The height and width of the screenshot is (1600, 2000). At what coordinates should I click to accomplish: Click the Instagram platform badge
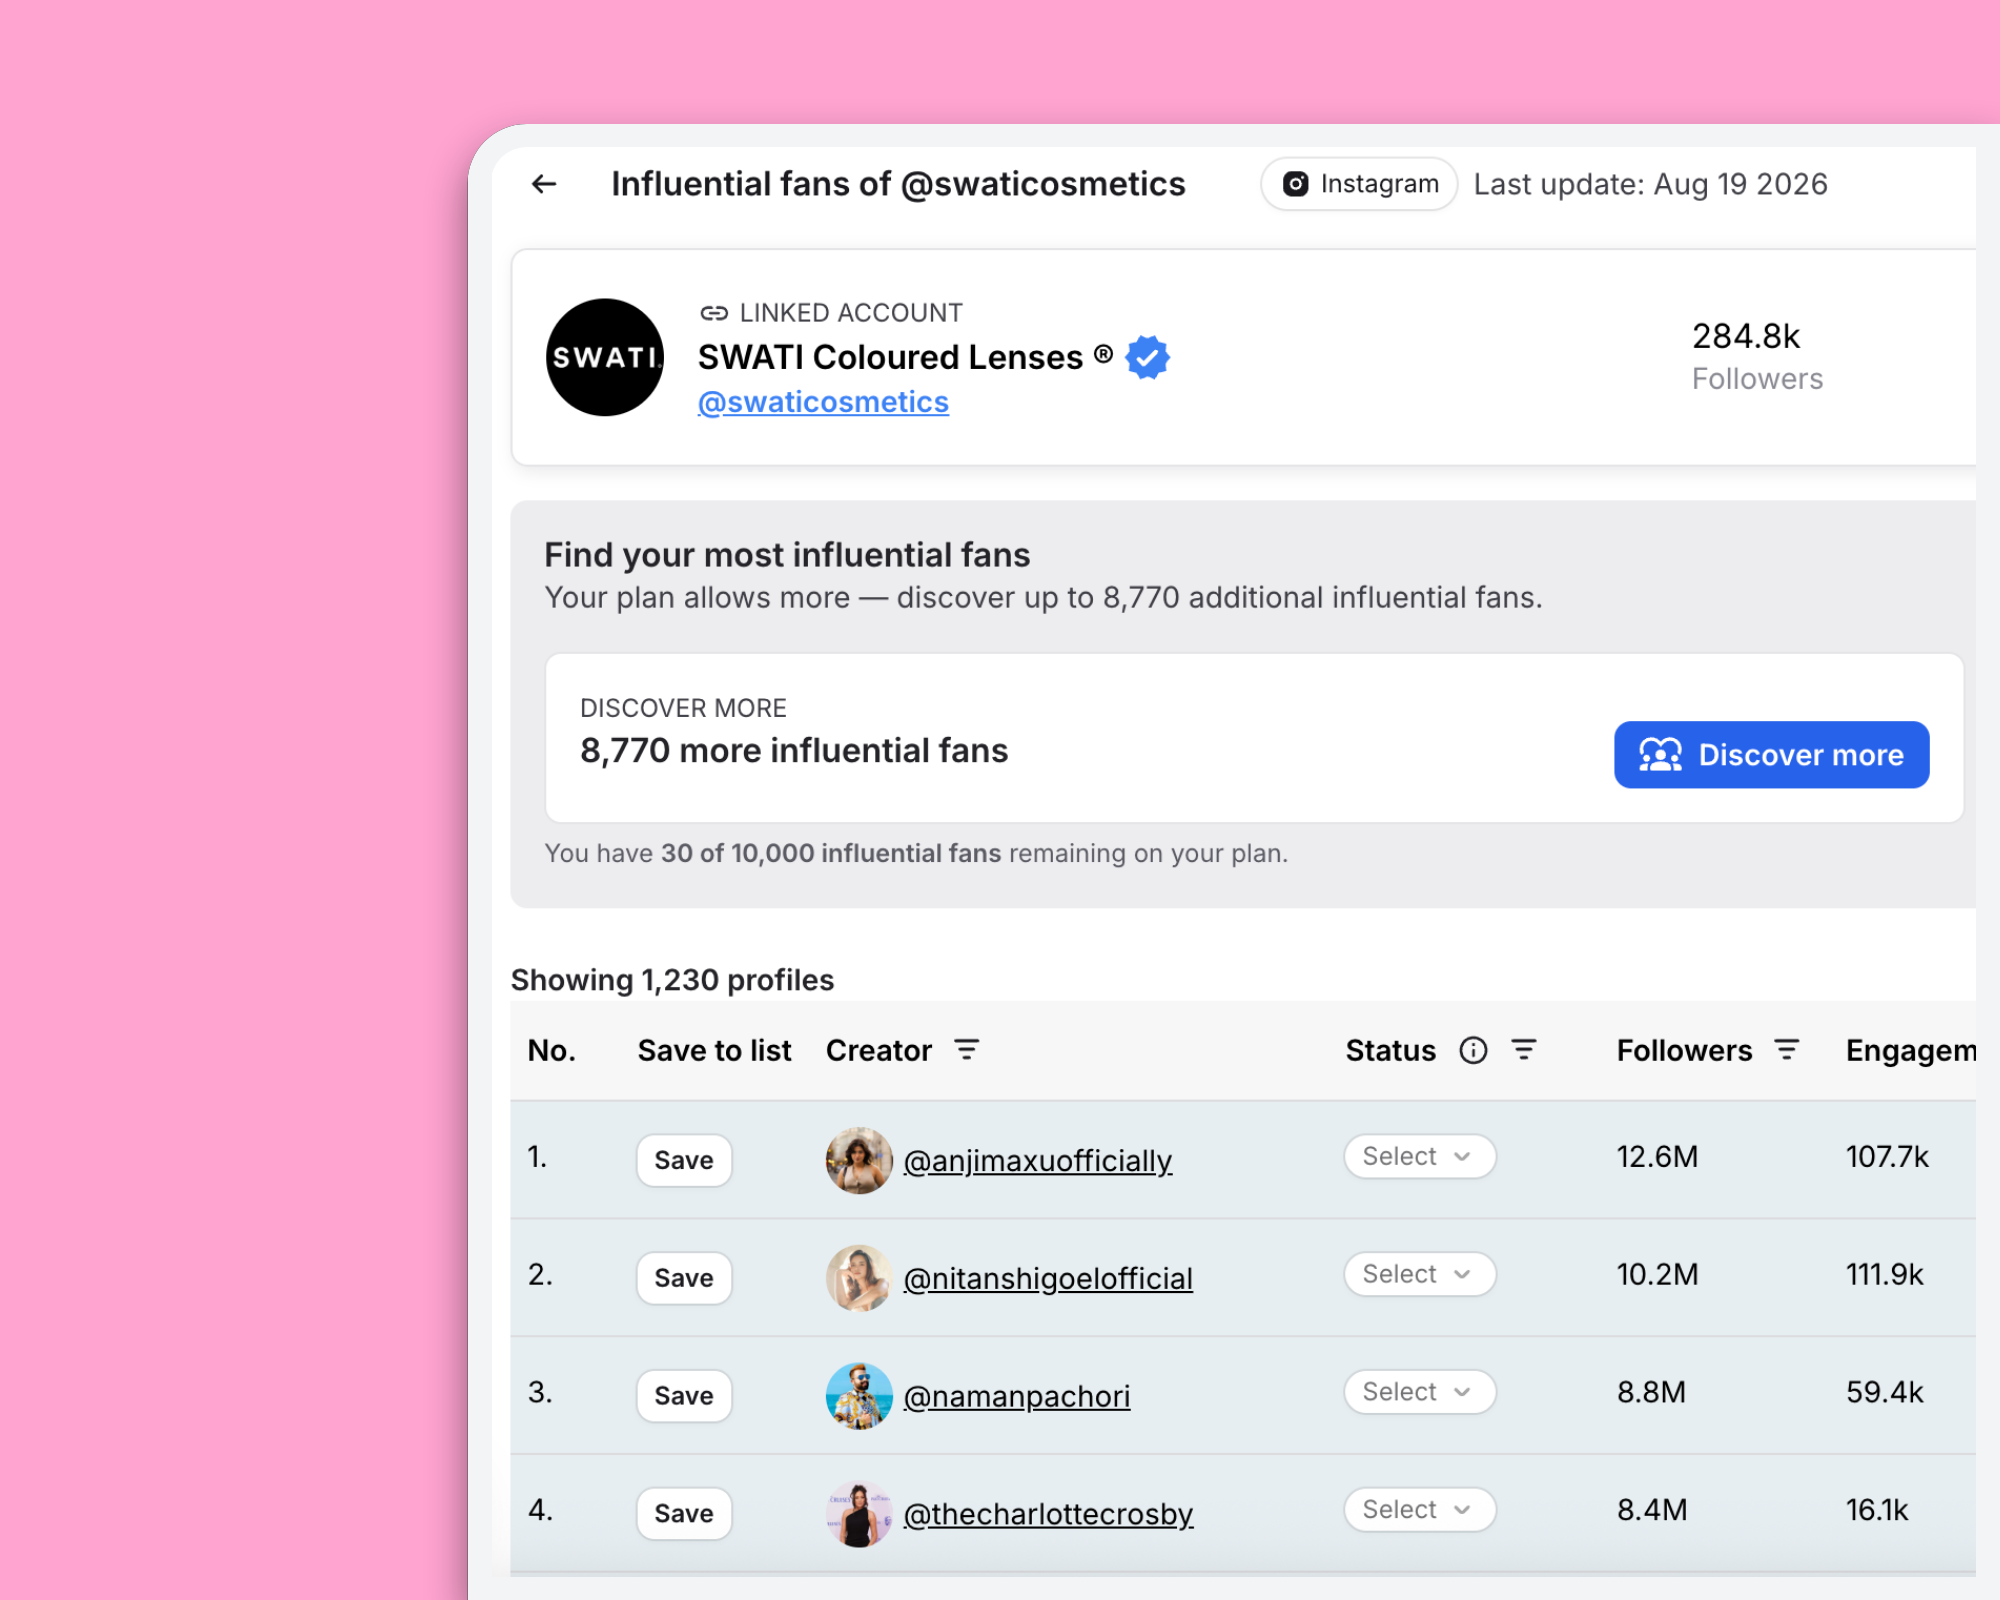click(x=1359, y=184)
